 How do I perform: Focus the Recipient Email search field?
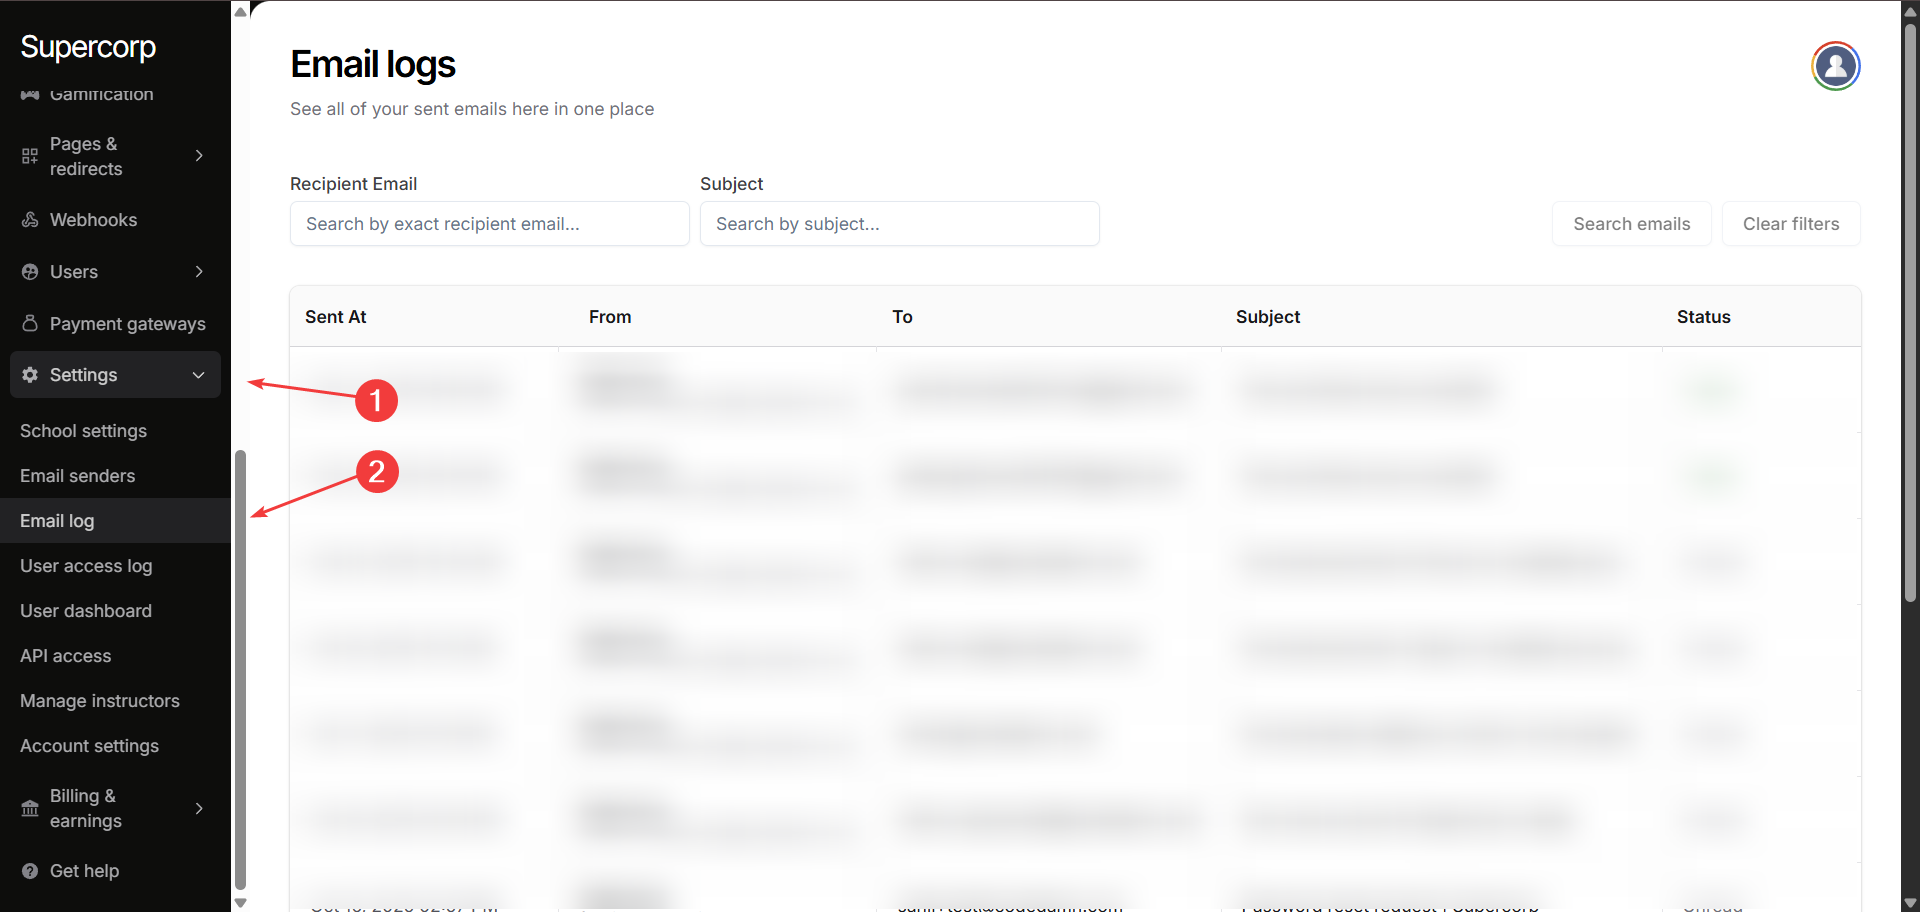tap(489, 224)
